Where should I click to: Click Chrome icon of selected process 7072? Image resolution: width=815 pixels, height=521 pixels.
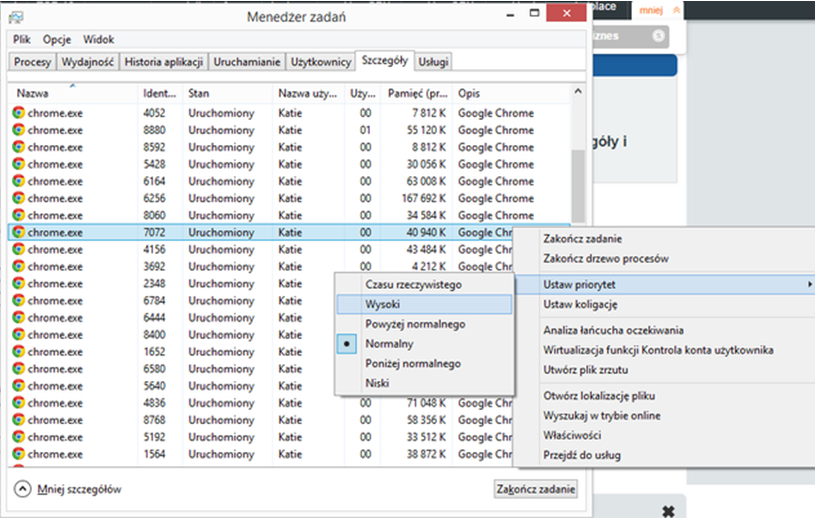[x=19, y=232]
